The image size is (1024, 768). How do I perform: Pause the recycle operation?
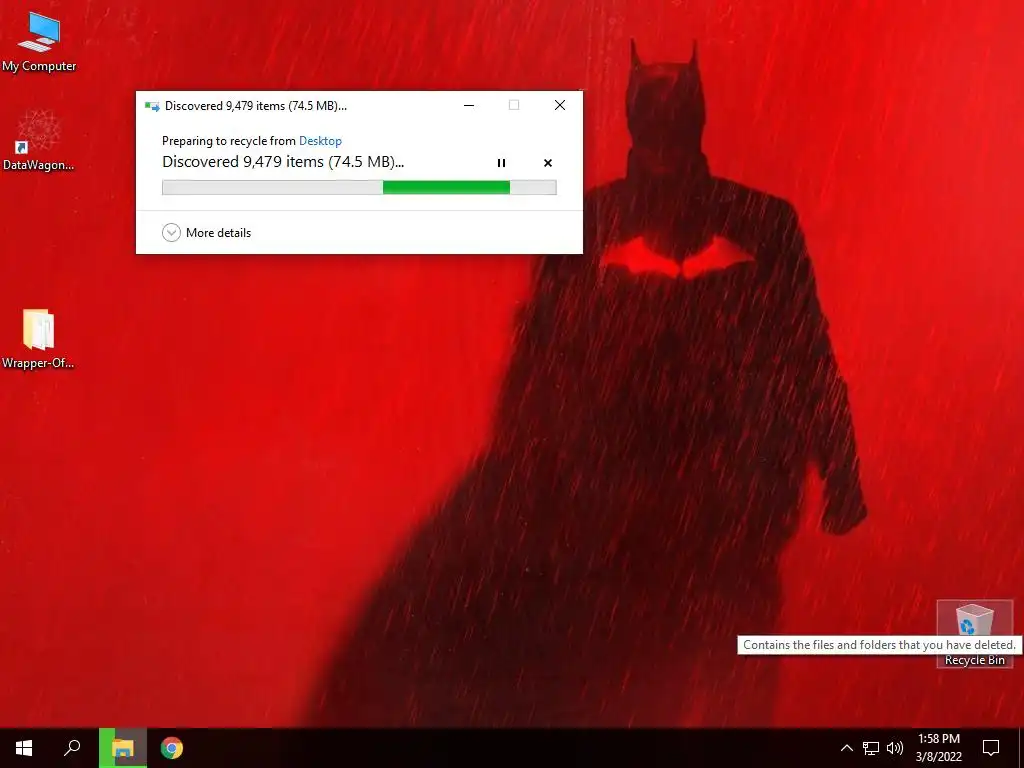point(502,163)
